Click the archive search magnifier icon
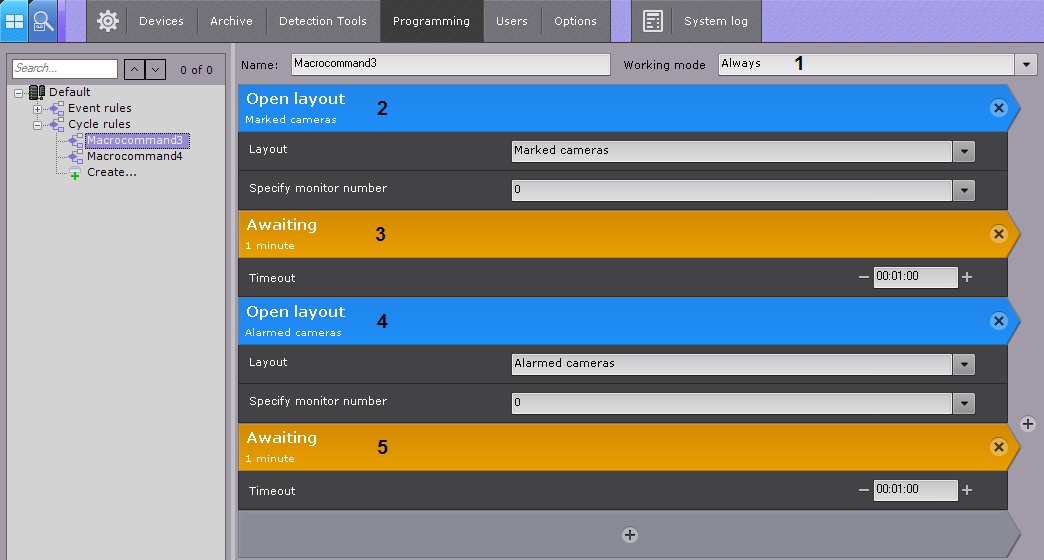Screen dimensions: 1044x560 tap(43, 20)
